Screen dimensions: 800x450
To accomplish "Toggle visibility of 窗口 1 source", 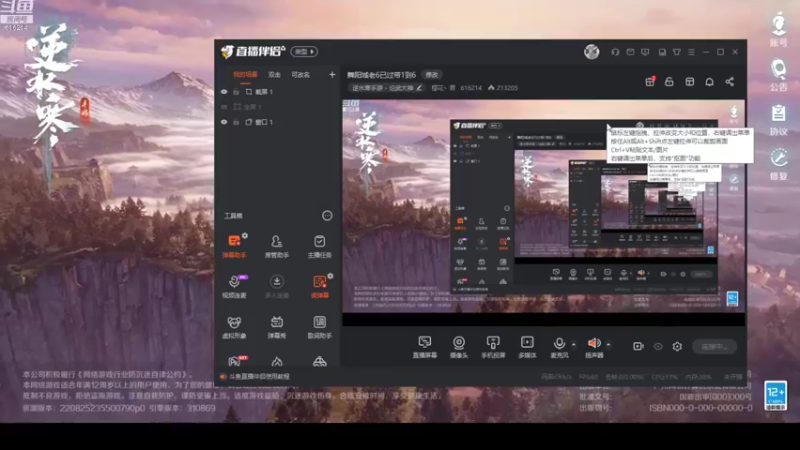I will coord(224,122).
